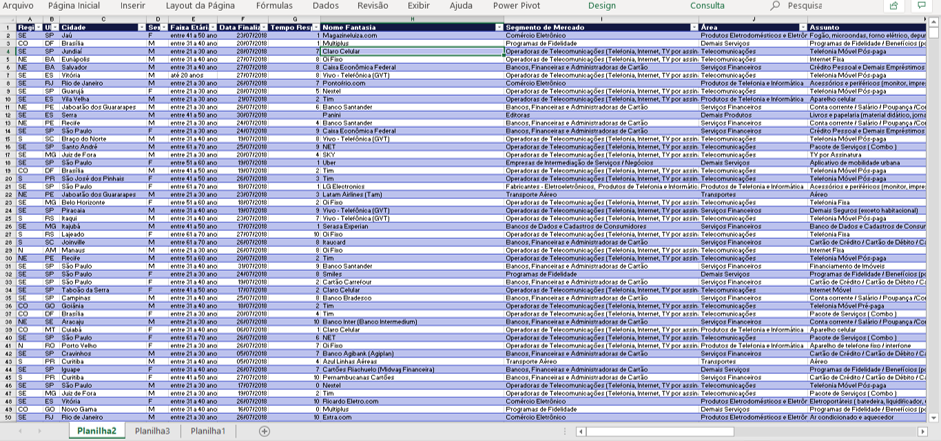
Task: Click the select-all corner of the grid
Action: [8, 20]
